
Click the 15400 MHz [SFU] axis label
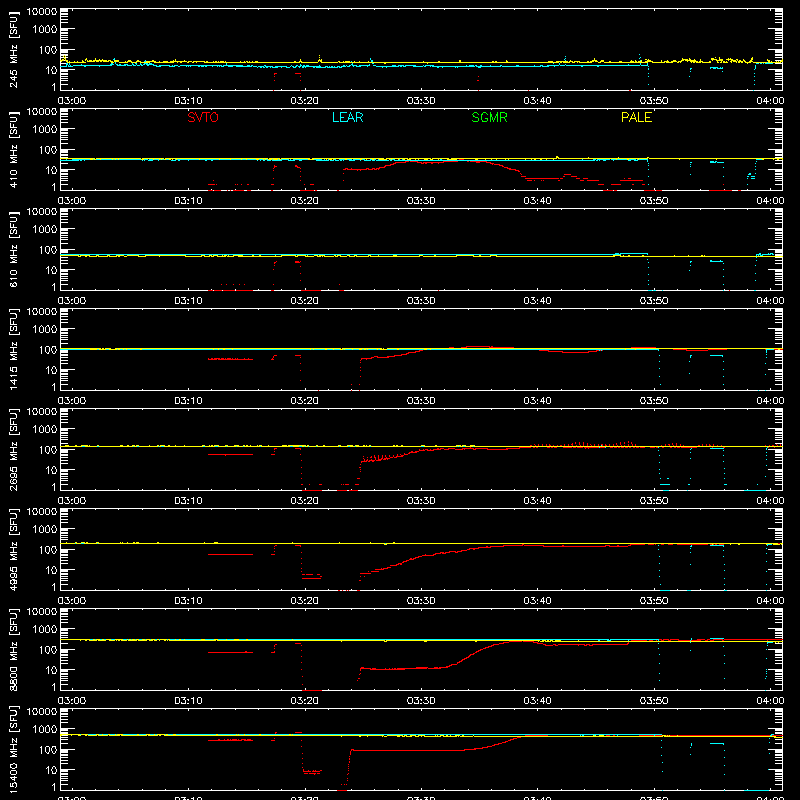[14, 750]
